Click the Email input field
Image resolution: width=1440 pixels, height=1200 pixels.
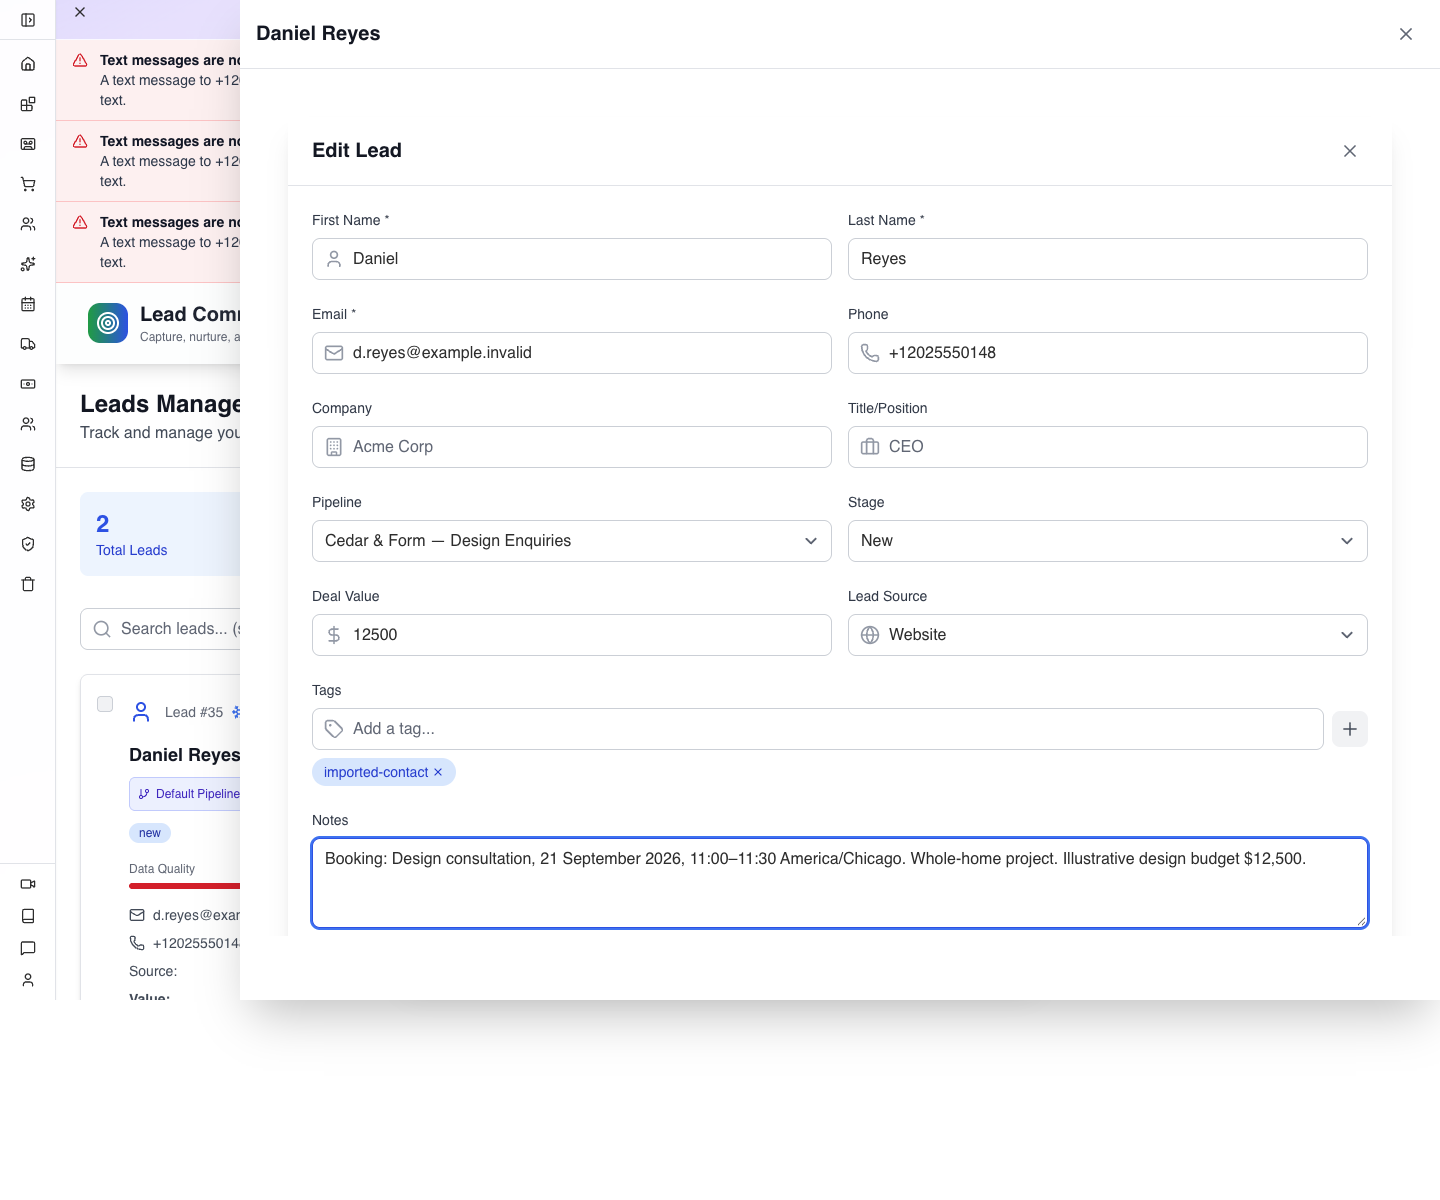tap(572, 353)
